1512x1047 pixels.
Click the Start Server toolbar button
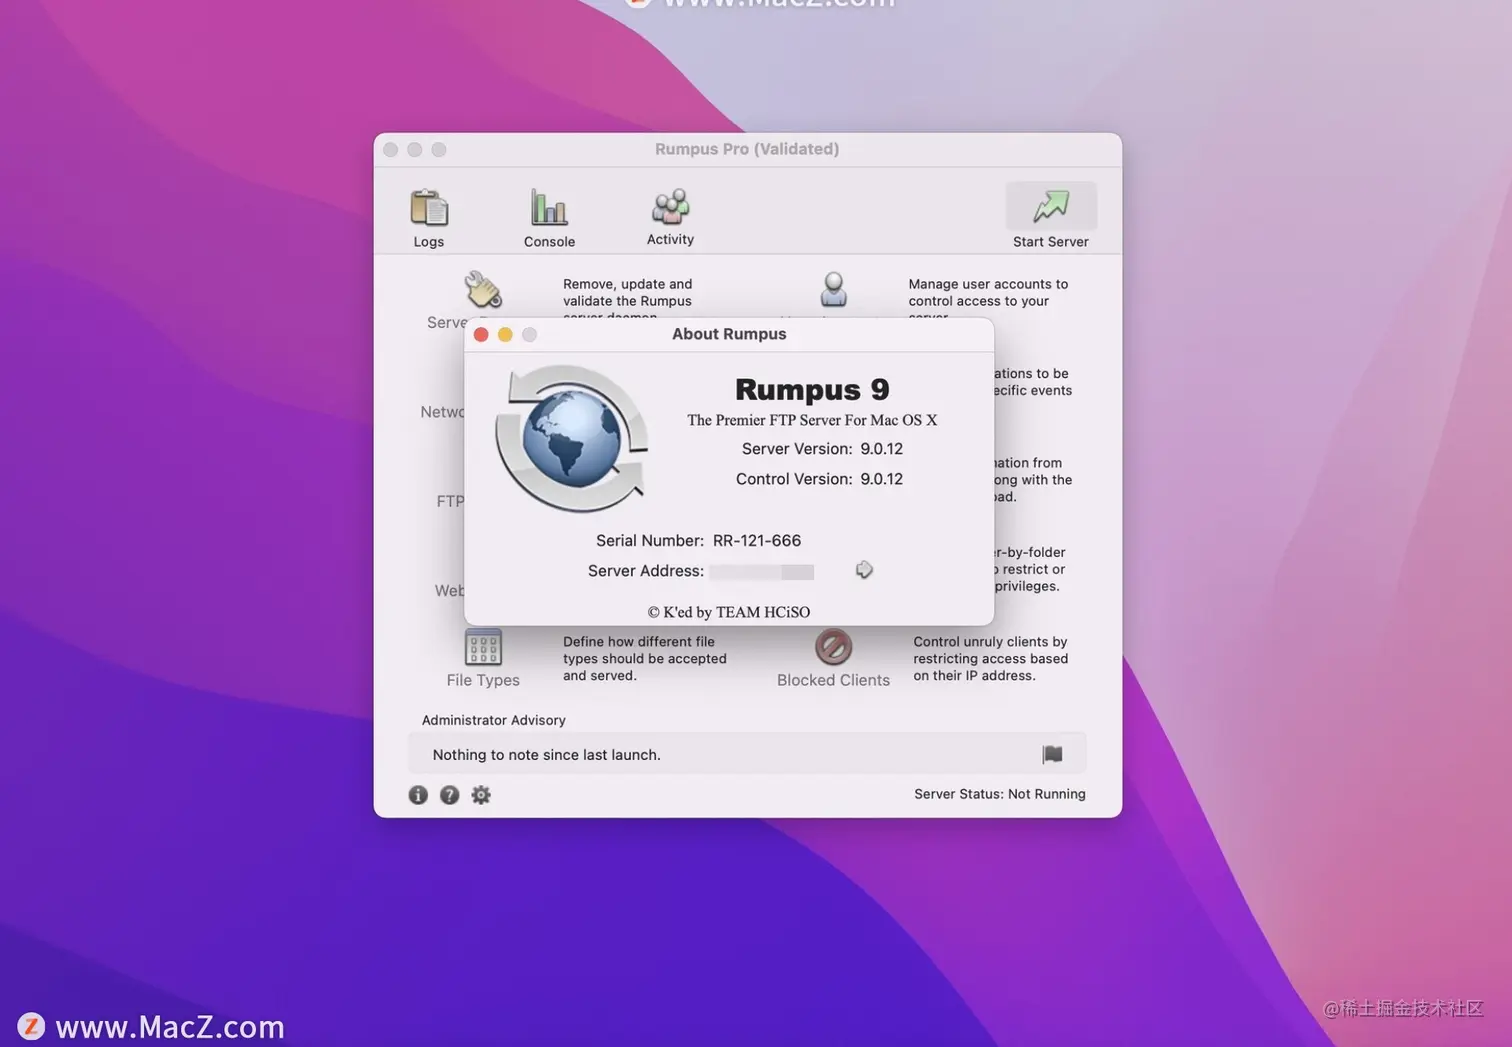[1050, 216]
